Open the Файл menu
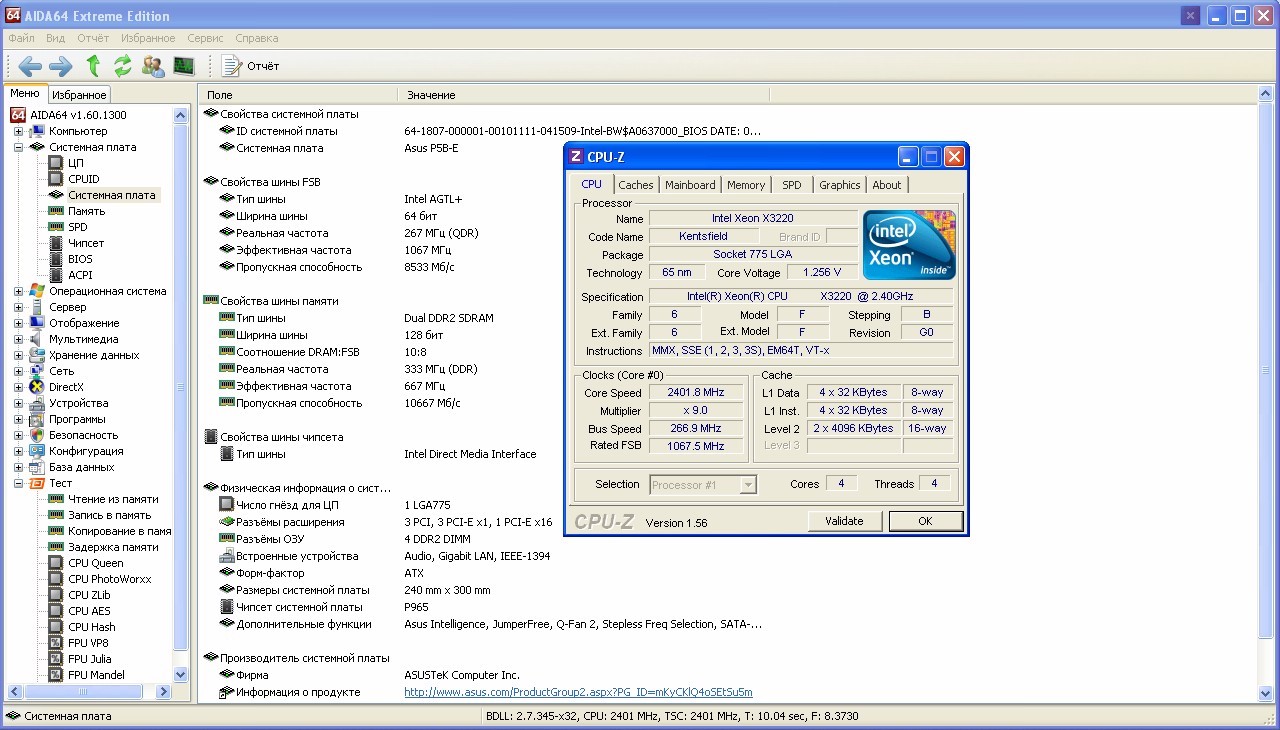 pyautogui.click(x=22, y=38)
